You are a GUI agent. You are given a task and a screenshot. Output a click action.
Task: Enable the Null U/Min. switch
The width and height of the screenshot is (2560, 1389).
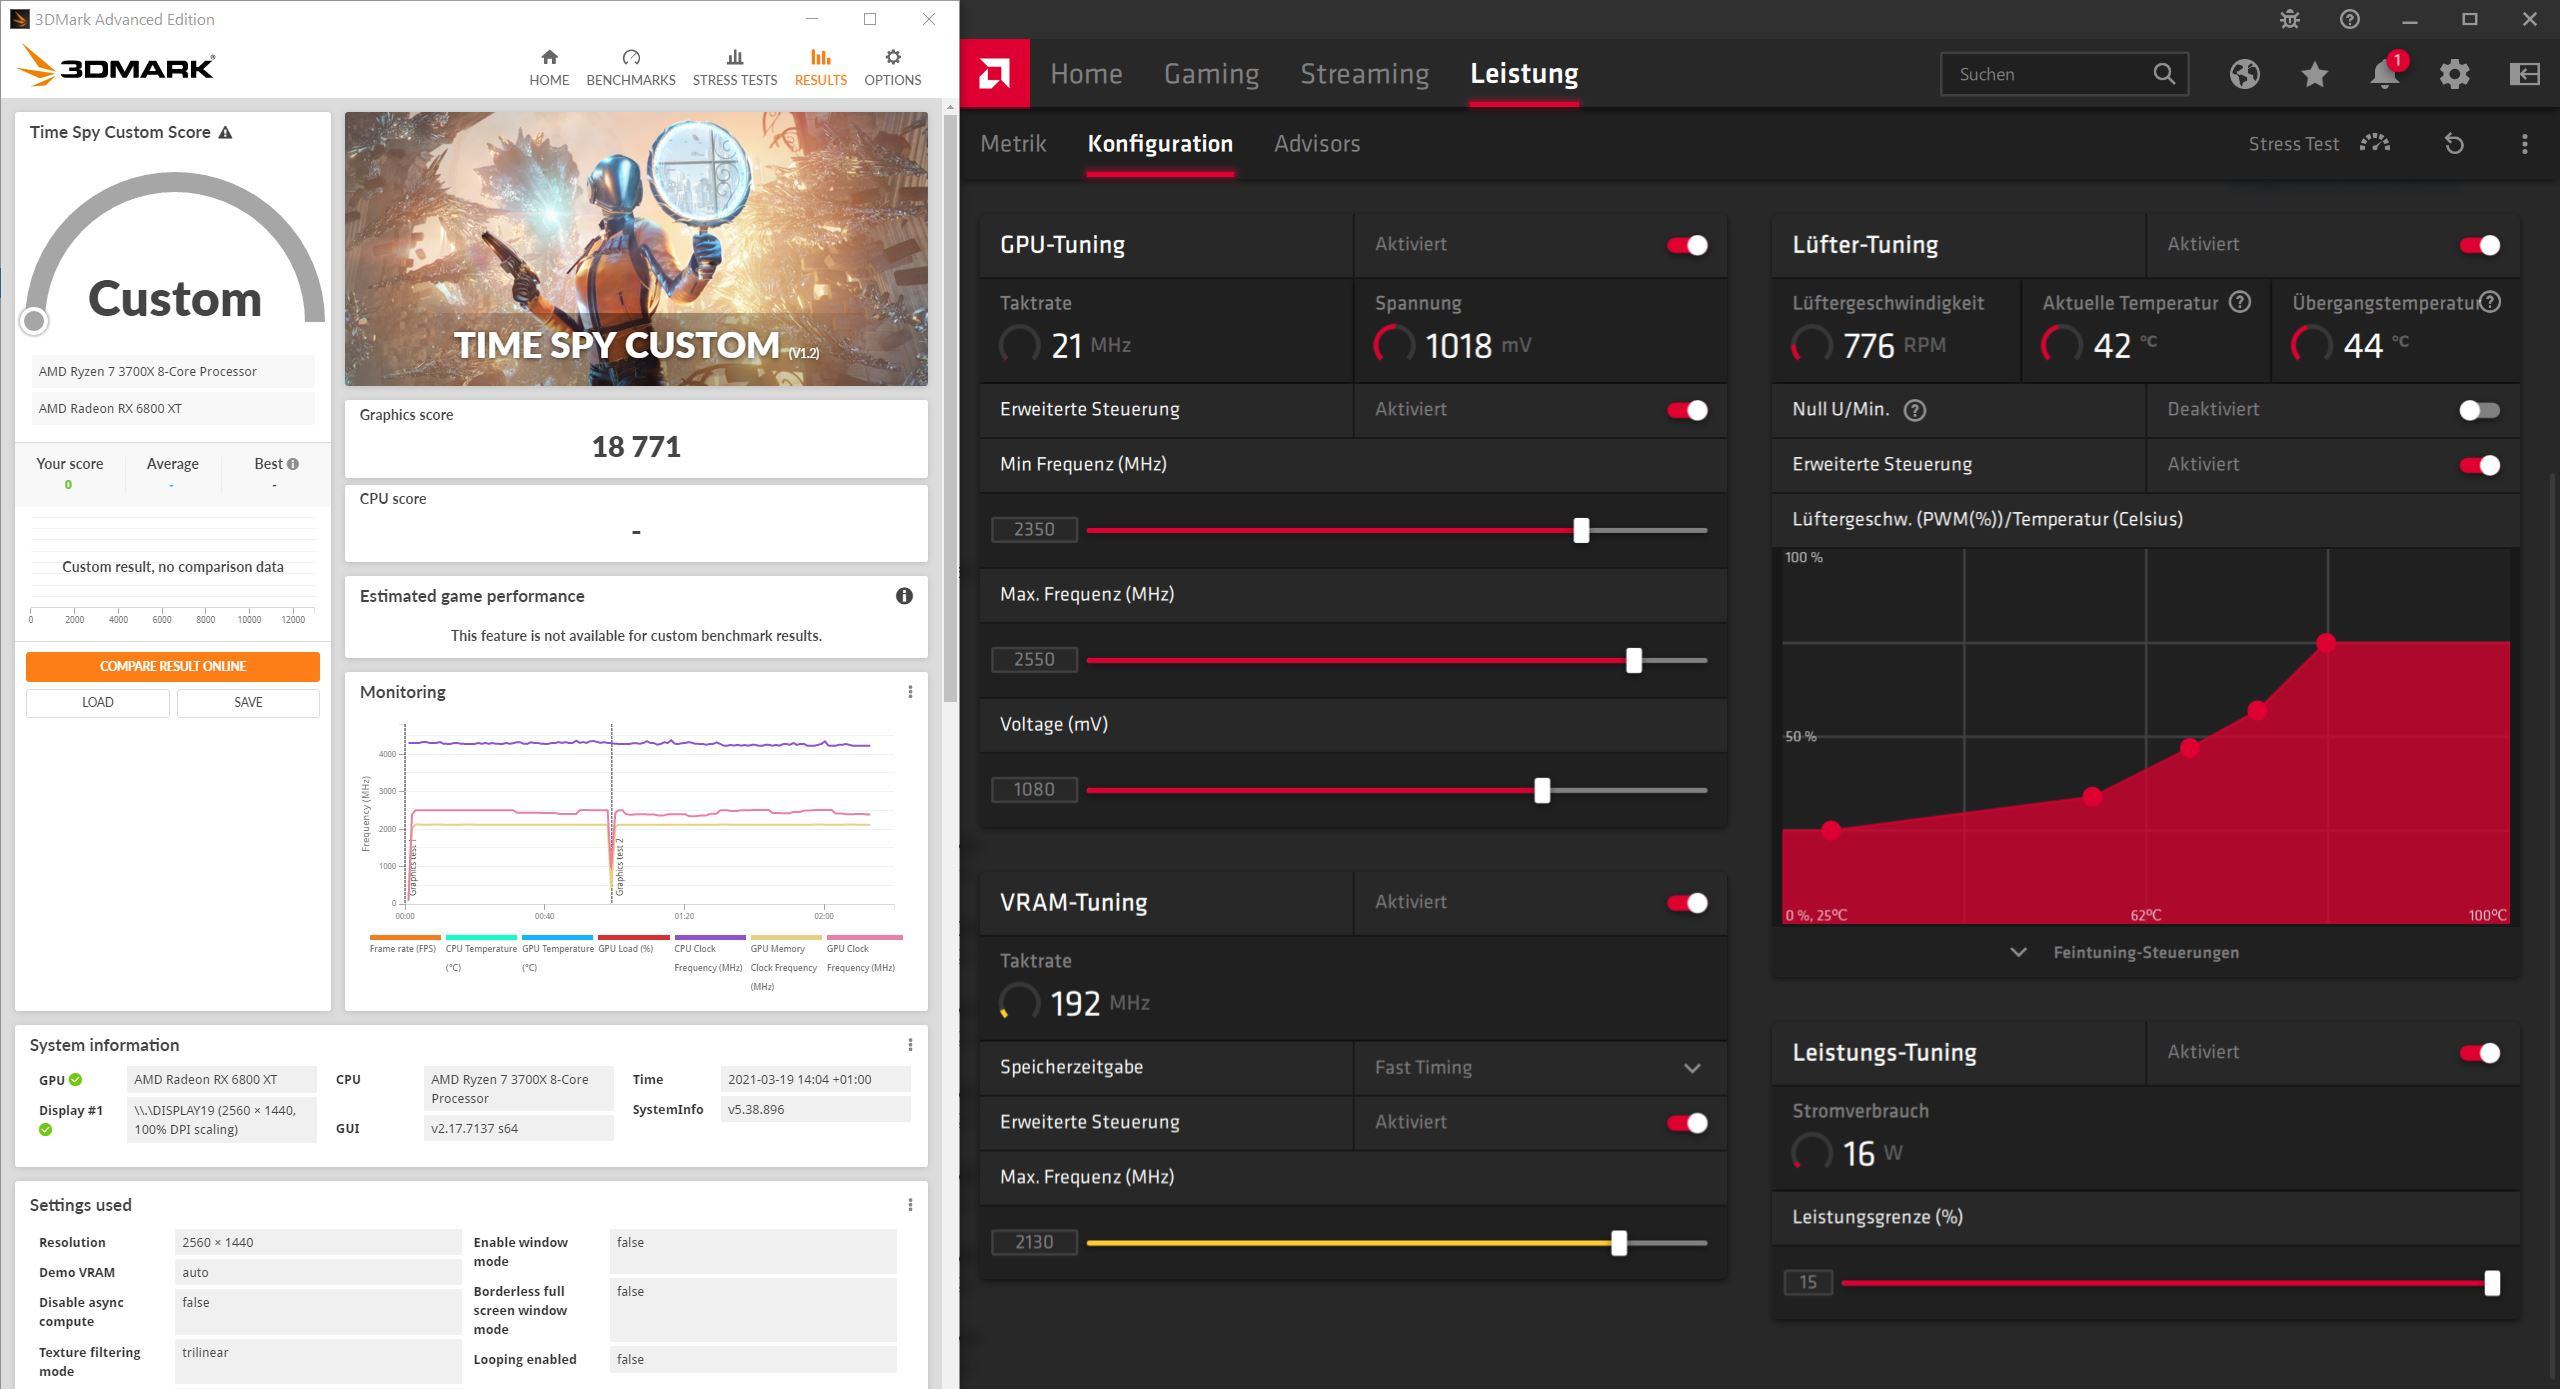click(x=2480, y=410)
